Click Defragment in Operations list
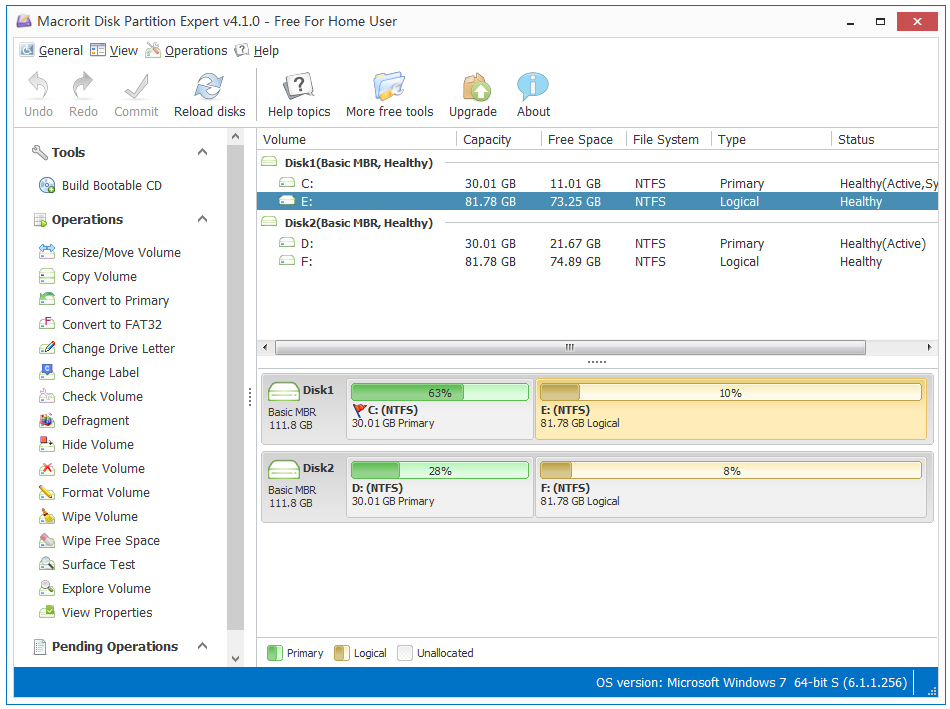 [x=95, y=421]
